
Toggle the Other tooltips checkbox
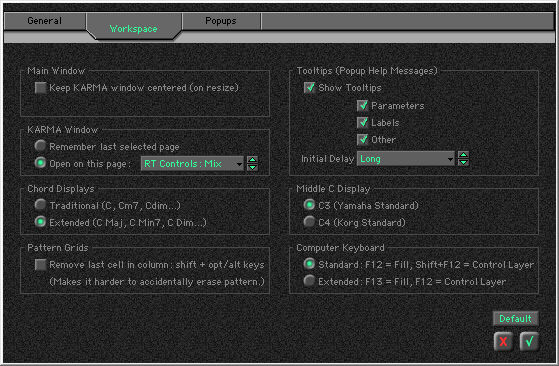pos(363,140)
